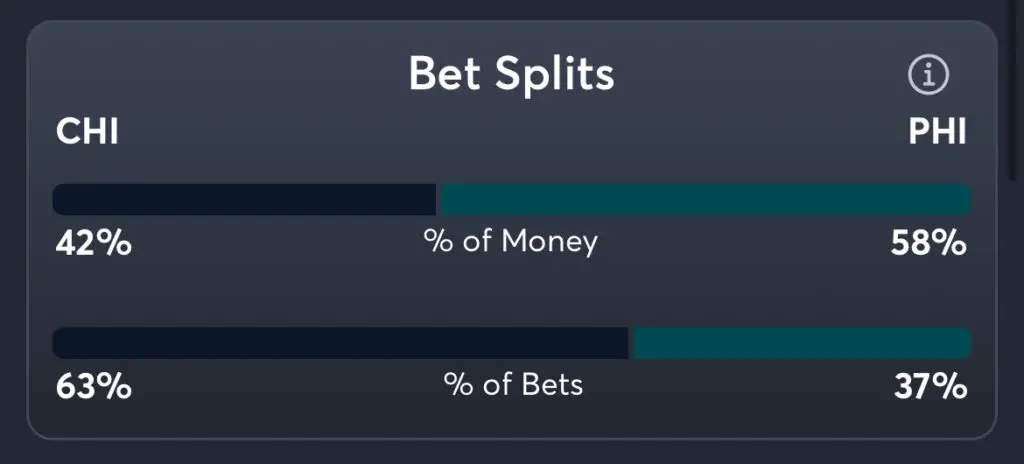This screenshot has width=1024, height=464.
Task: Click PHI teal segment of money bar
Action: [x=705, y=199]
